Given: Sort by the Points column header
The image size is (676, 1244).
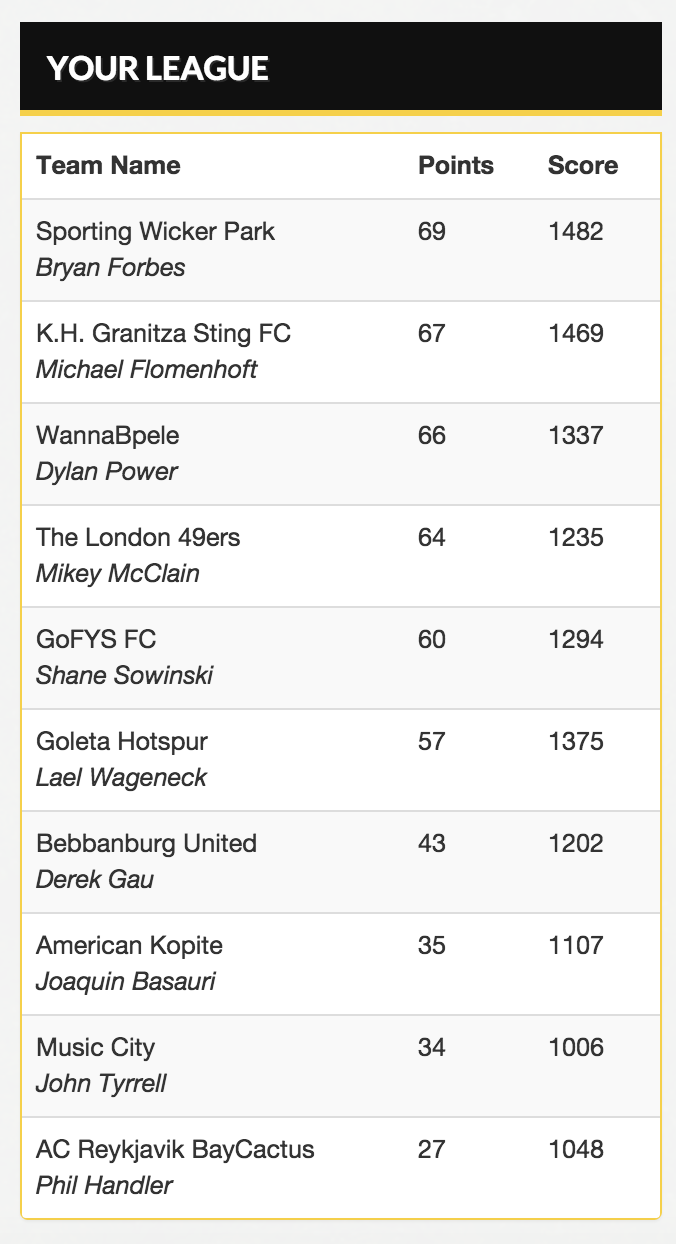Looking at the screenshot, I should [456, 166].
